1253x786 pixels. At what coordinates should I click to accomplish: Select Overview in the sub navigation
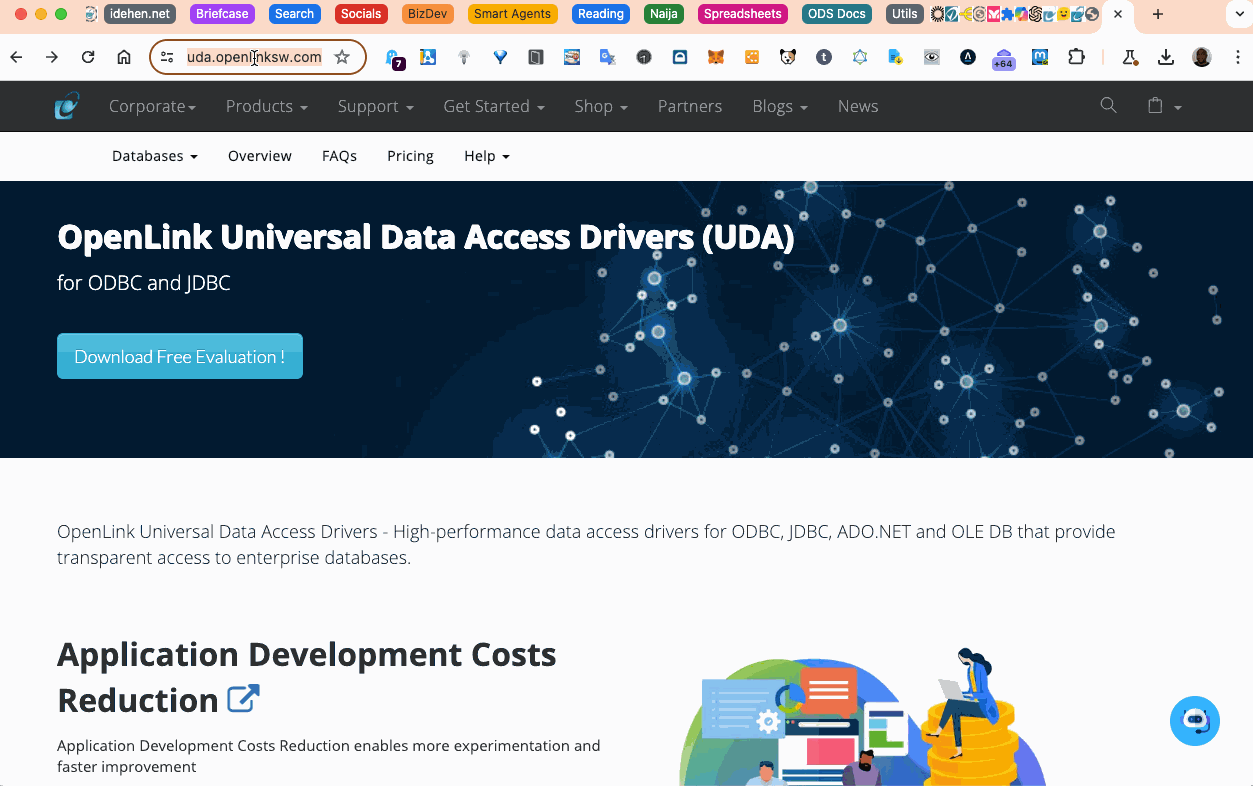[x=260, y=156]
